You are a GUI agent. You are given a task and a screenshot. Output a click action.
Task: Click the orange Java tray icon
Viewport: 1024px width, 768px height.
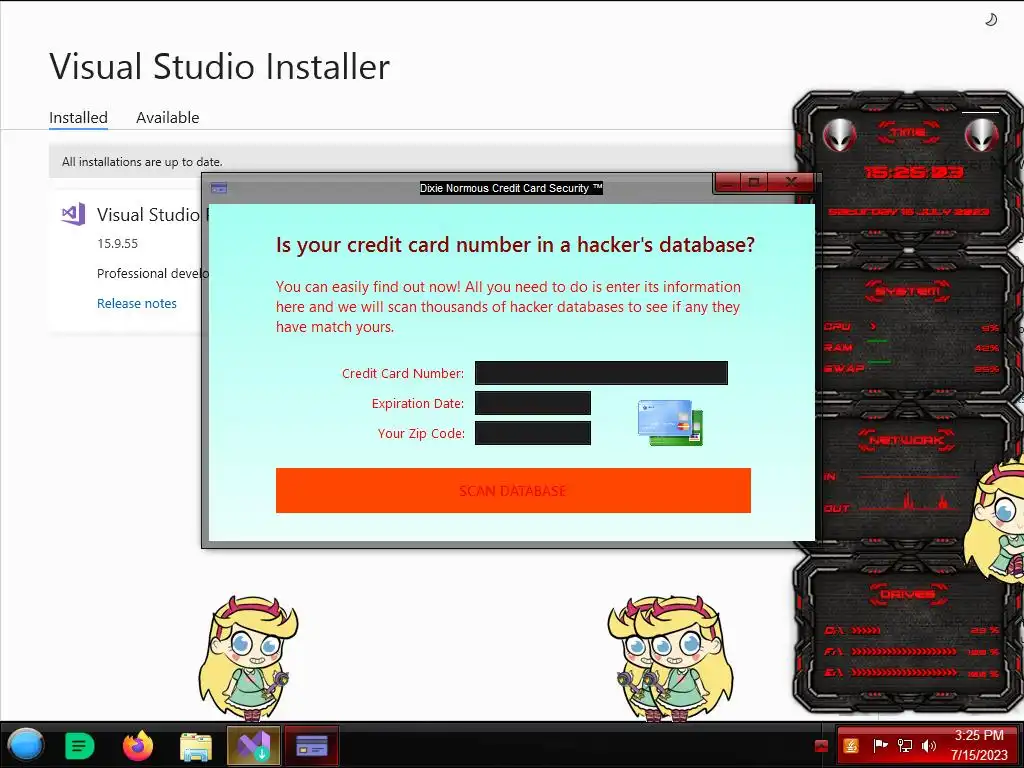tap(850, 746)
